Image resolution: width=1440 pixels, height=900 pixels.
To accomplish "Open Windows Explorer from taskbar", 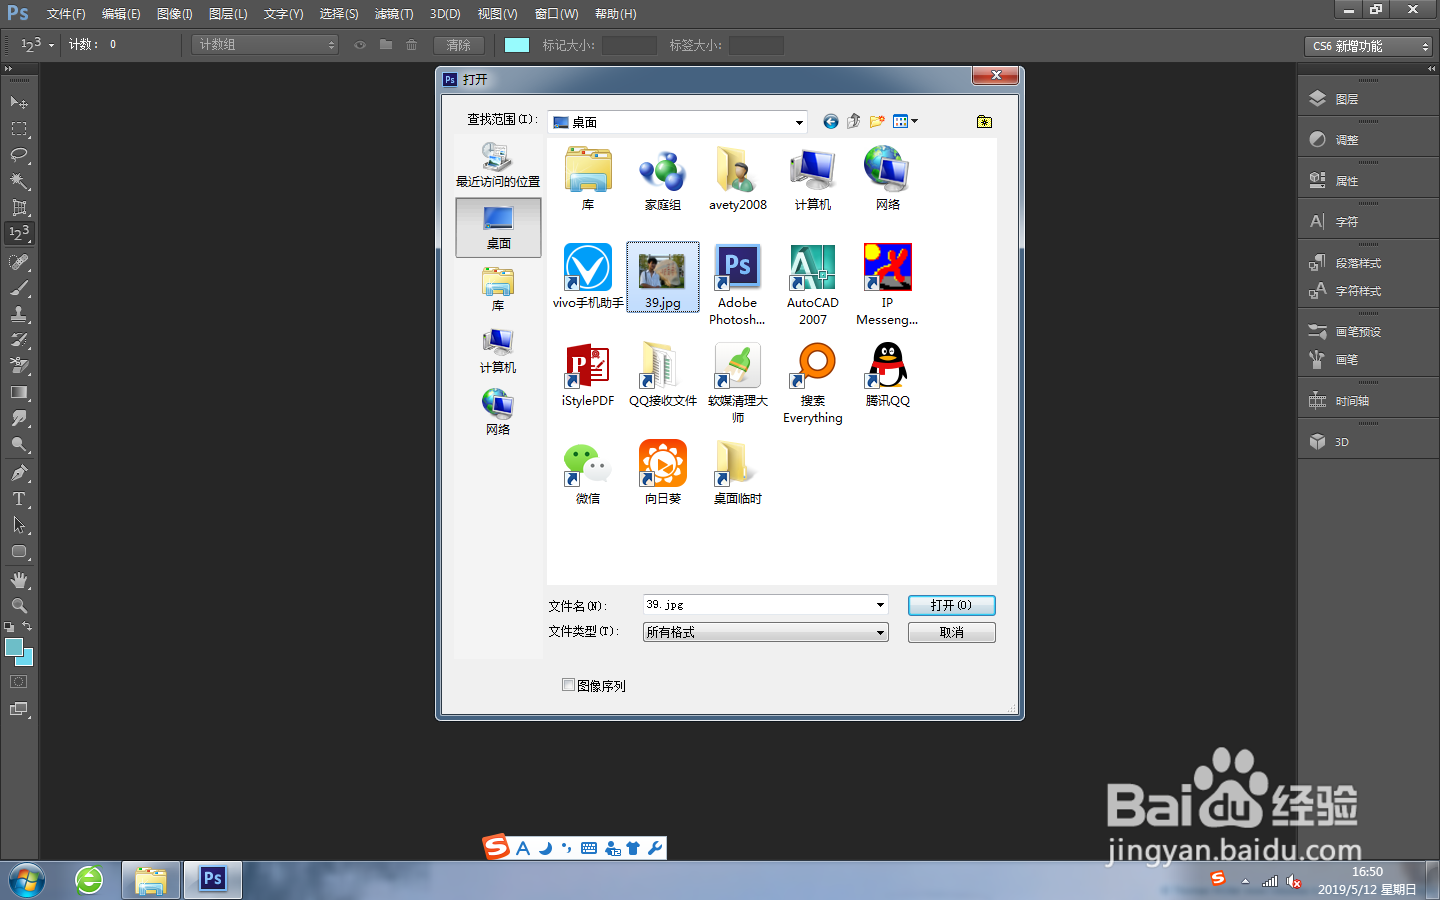I will click(x=151, y=880).
